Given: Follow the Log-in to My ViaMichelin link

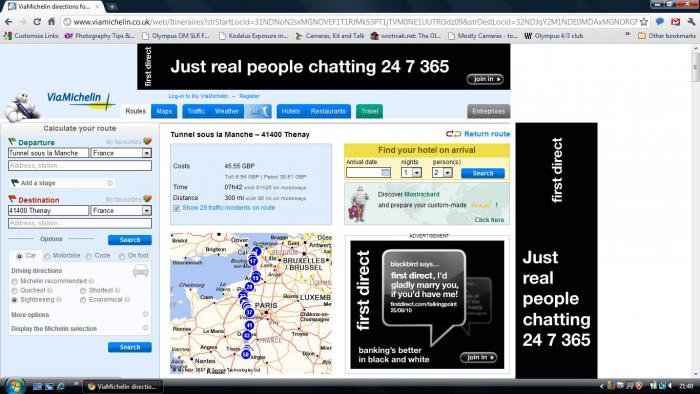Looking at the screenshot, I should pyautogui.click(x=198, y=96).
